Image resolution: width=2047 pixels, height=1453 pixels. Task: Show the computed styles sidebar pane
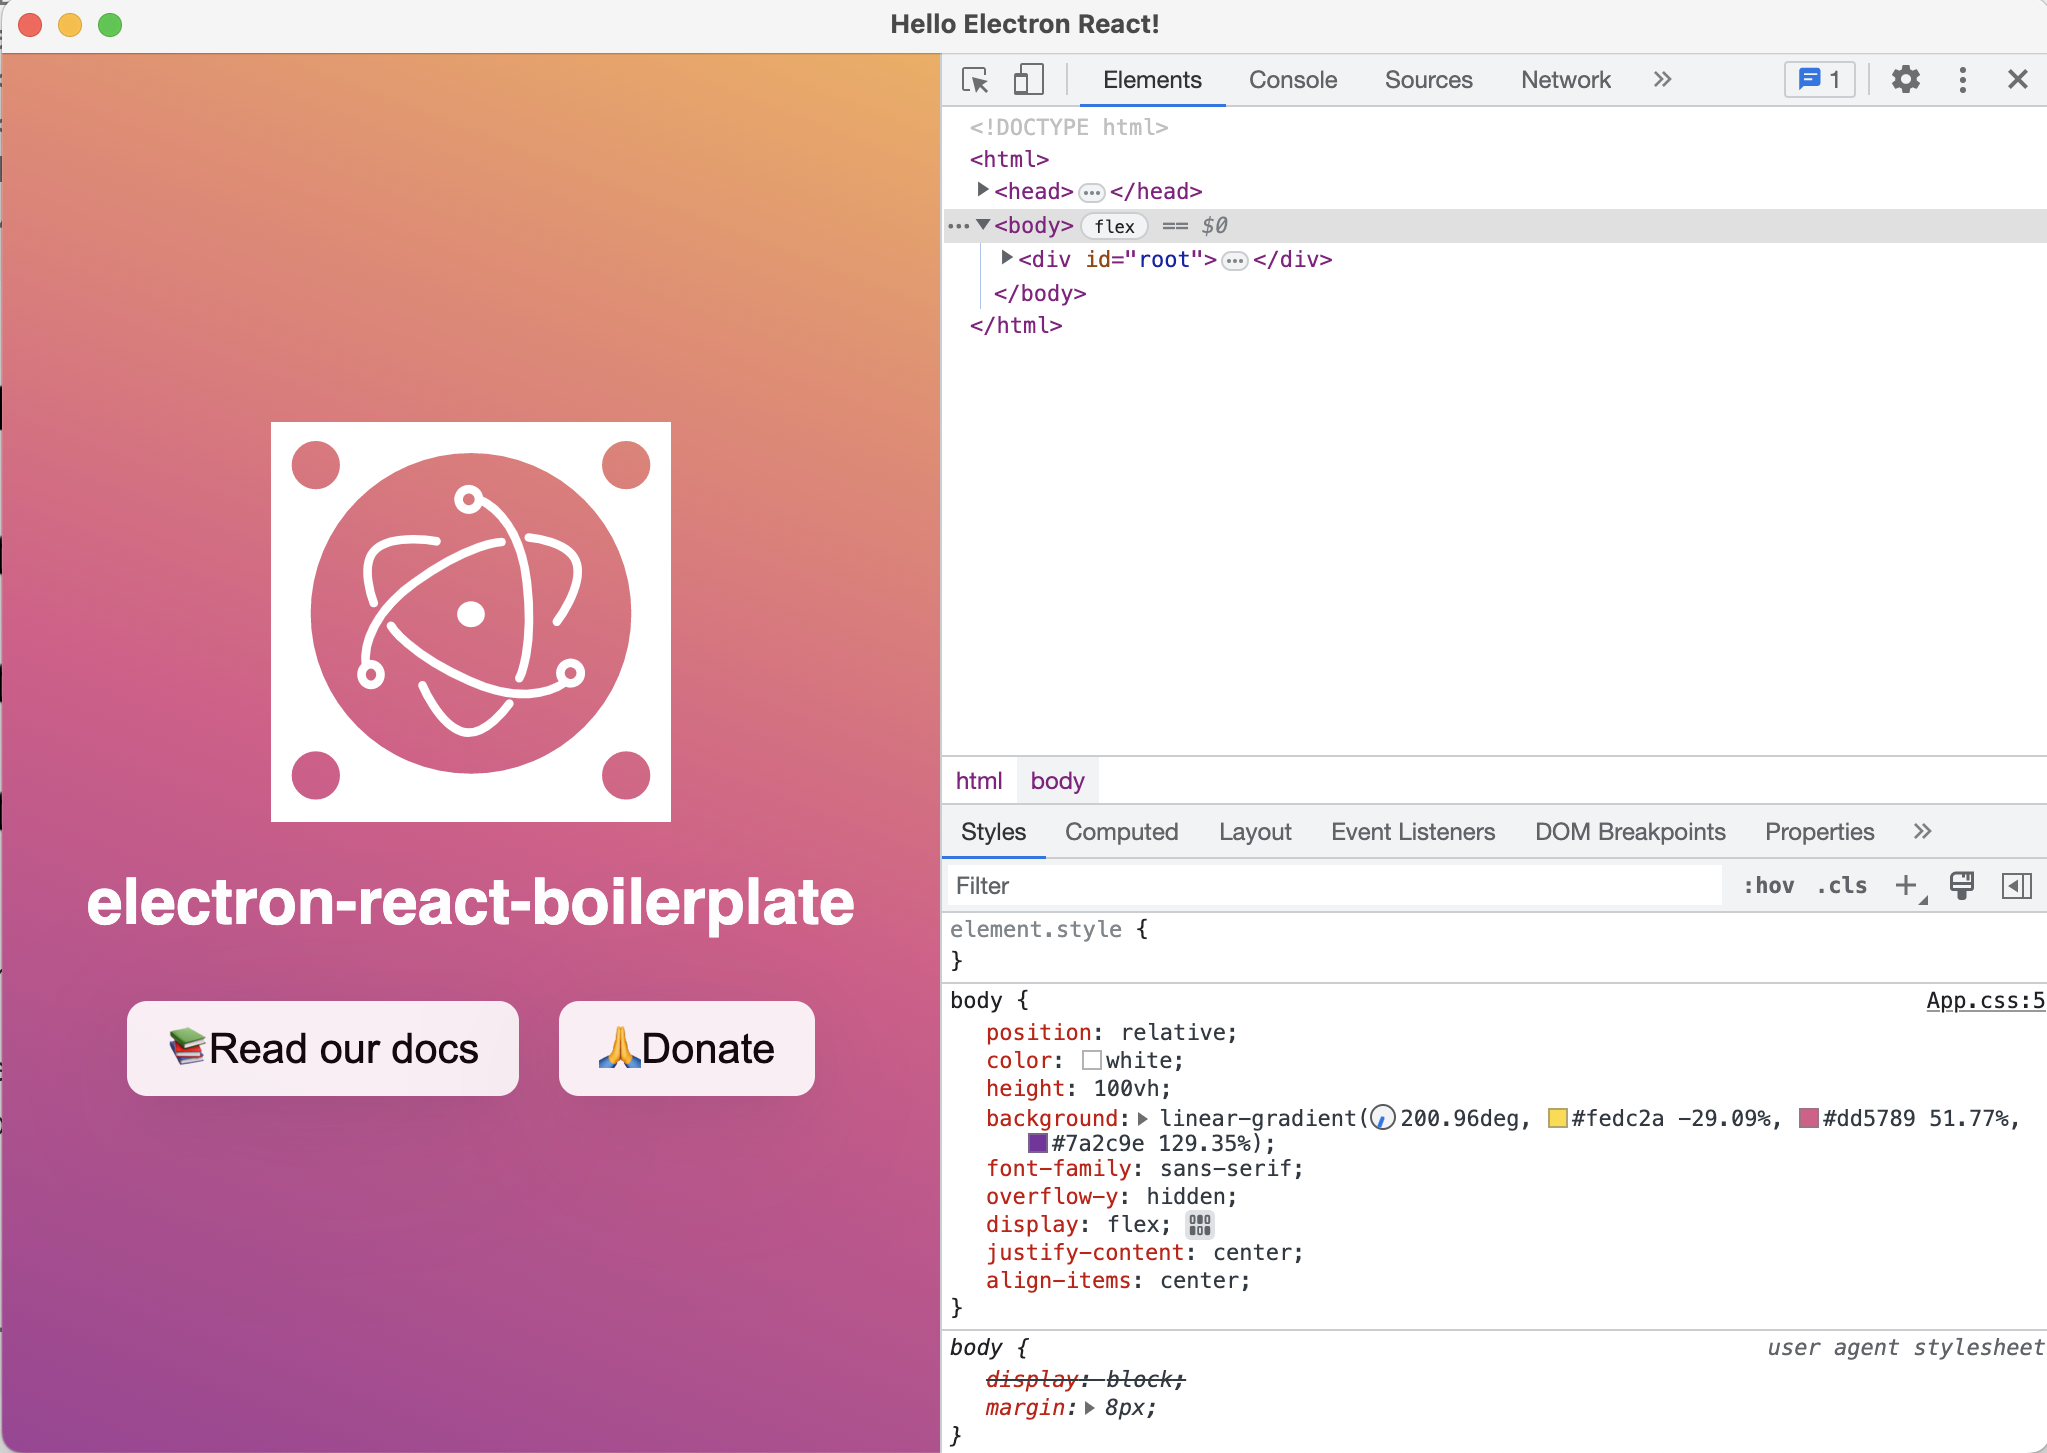click(2016, 885)
